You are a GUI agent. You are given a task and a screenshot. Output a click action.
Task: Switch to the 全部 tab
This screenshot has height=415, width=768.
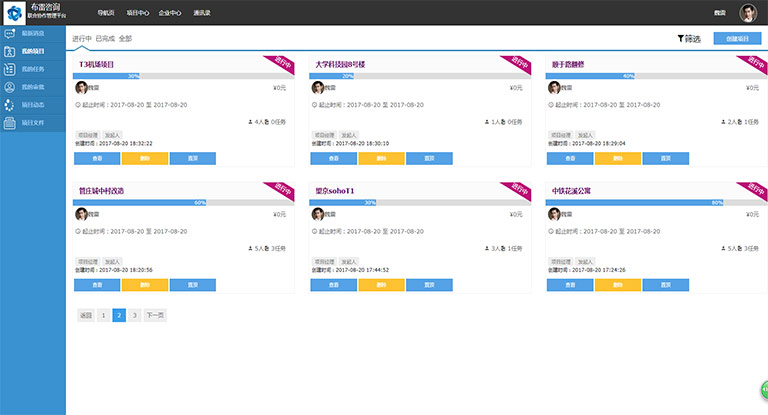pos(125,39)
